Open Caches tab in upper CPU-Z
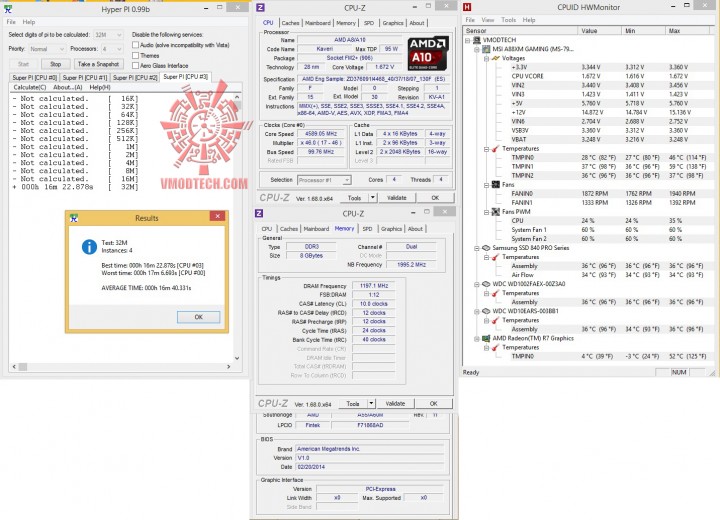 point(290,23)
